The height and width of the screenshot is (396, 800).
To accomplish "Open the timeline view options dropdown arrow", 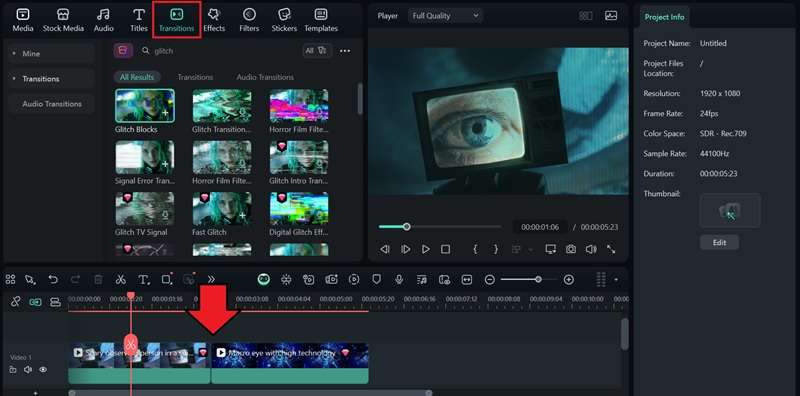I will [615, 280].
